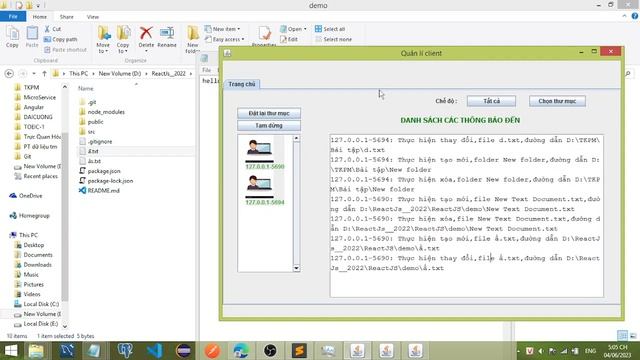Click the Copy icon in Explorer ribbon

coord(12,34)
